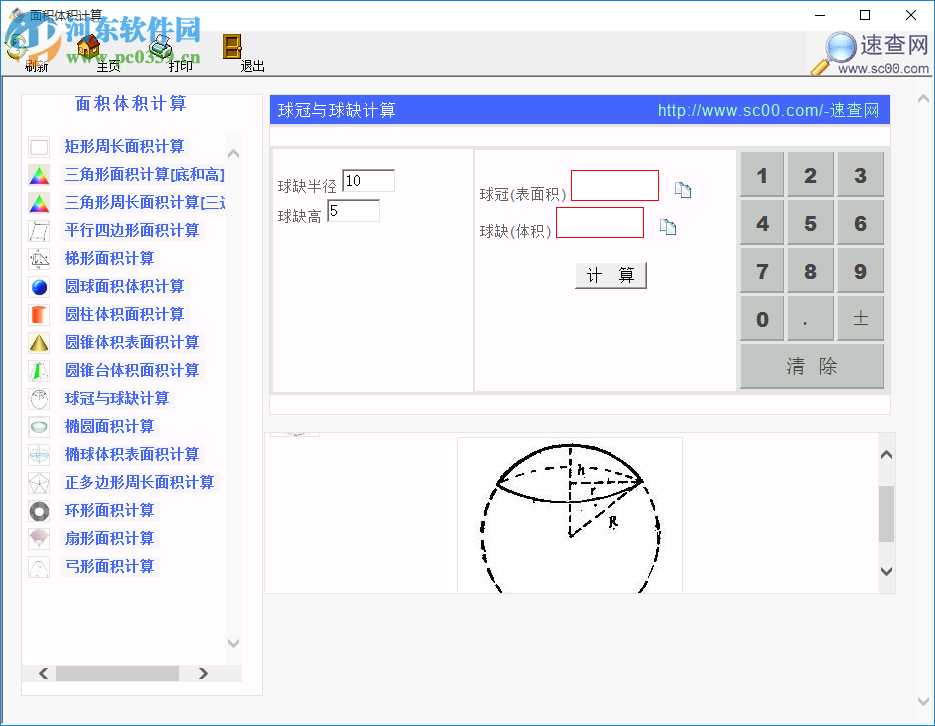
Task: Copy the 球缺(体积) result using copy icon
Action: tap(668, 227)
